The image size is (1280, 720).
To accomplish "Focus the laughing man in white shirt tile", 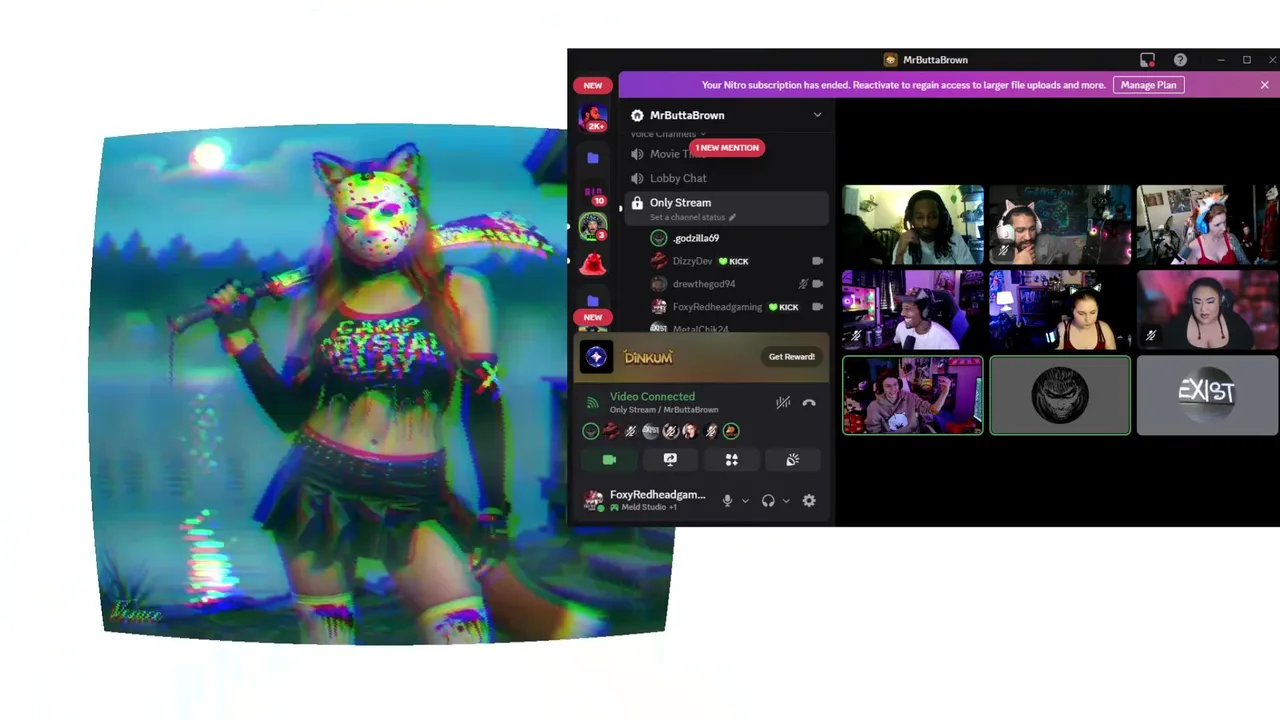I will point(912,310).
